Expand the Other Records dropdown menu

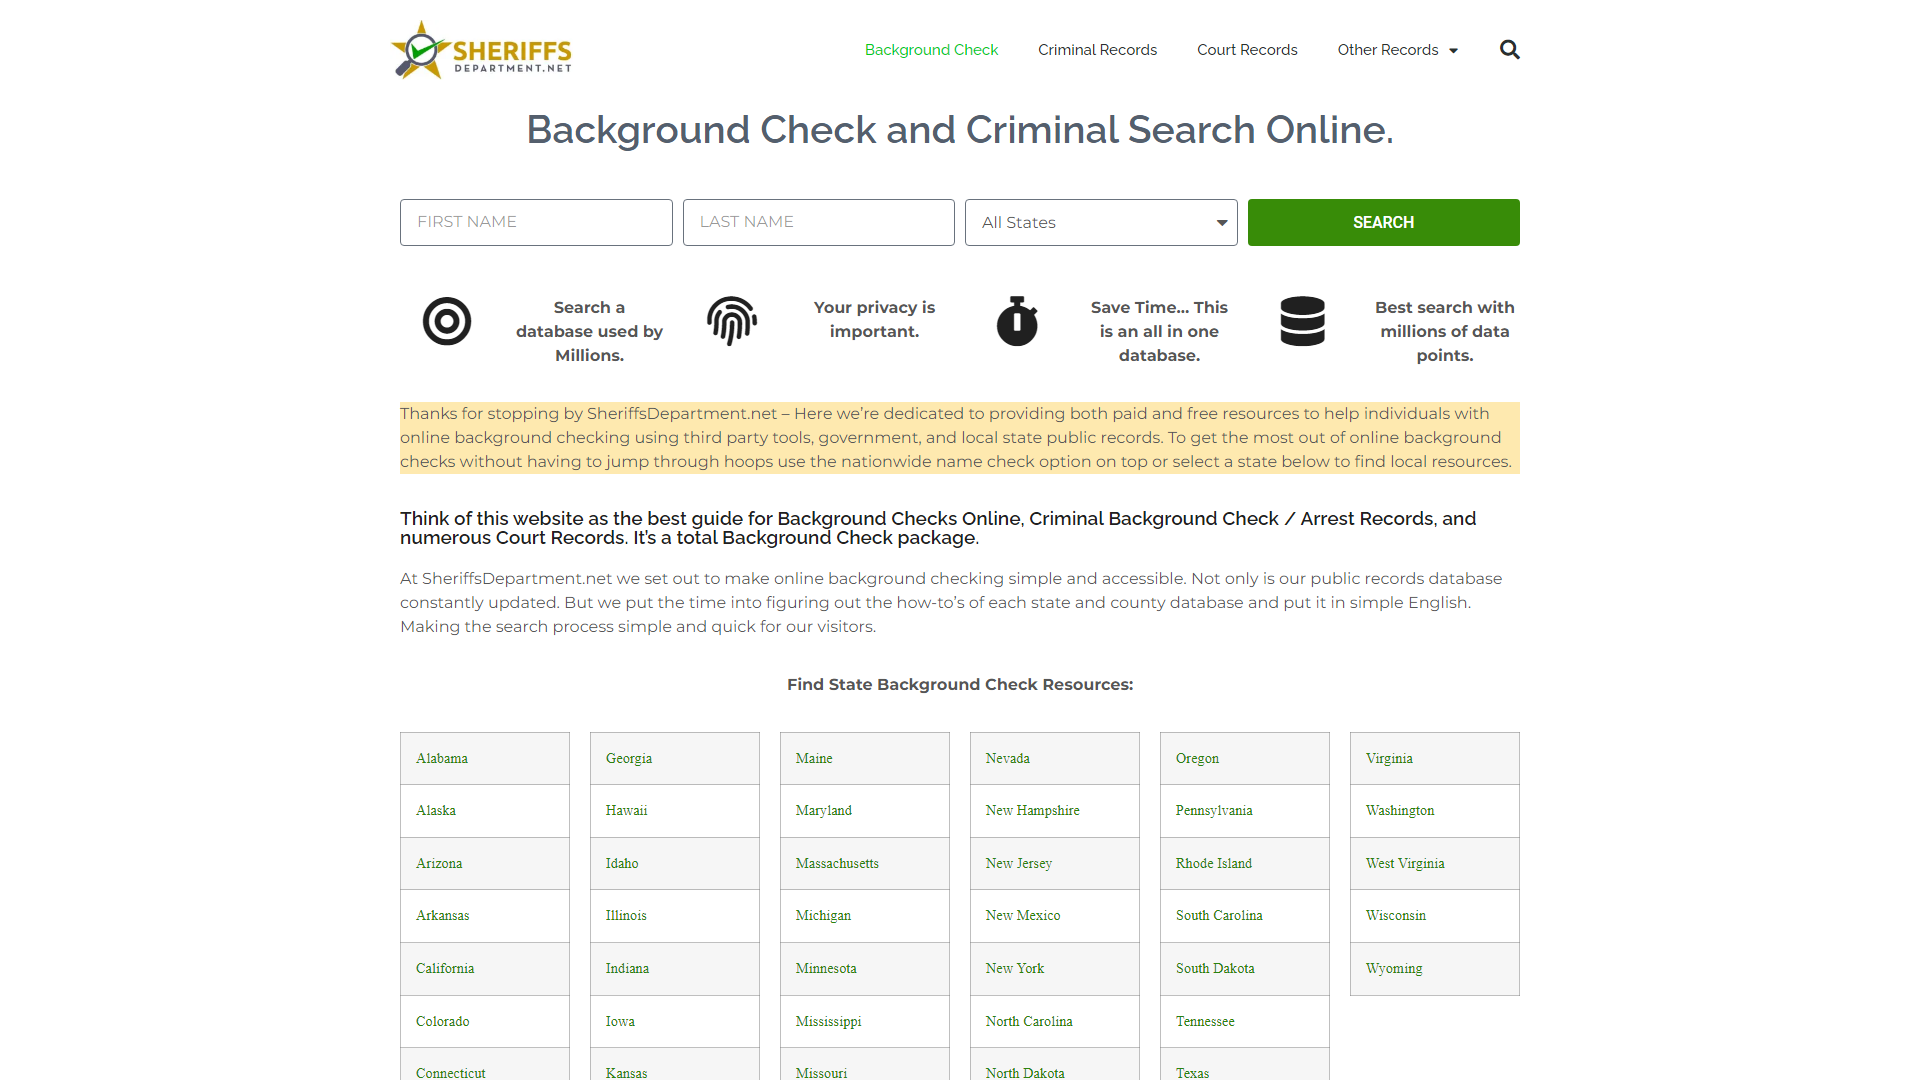(x=1397, y=50)
